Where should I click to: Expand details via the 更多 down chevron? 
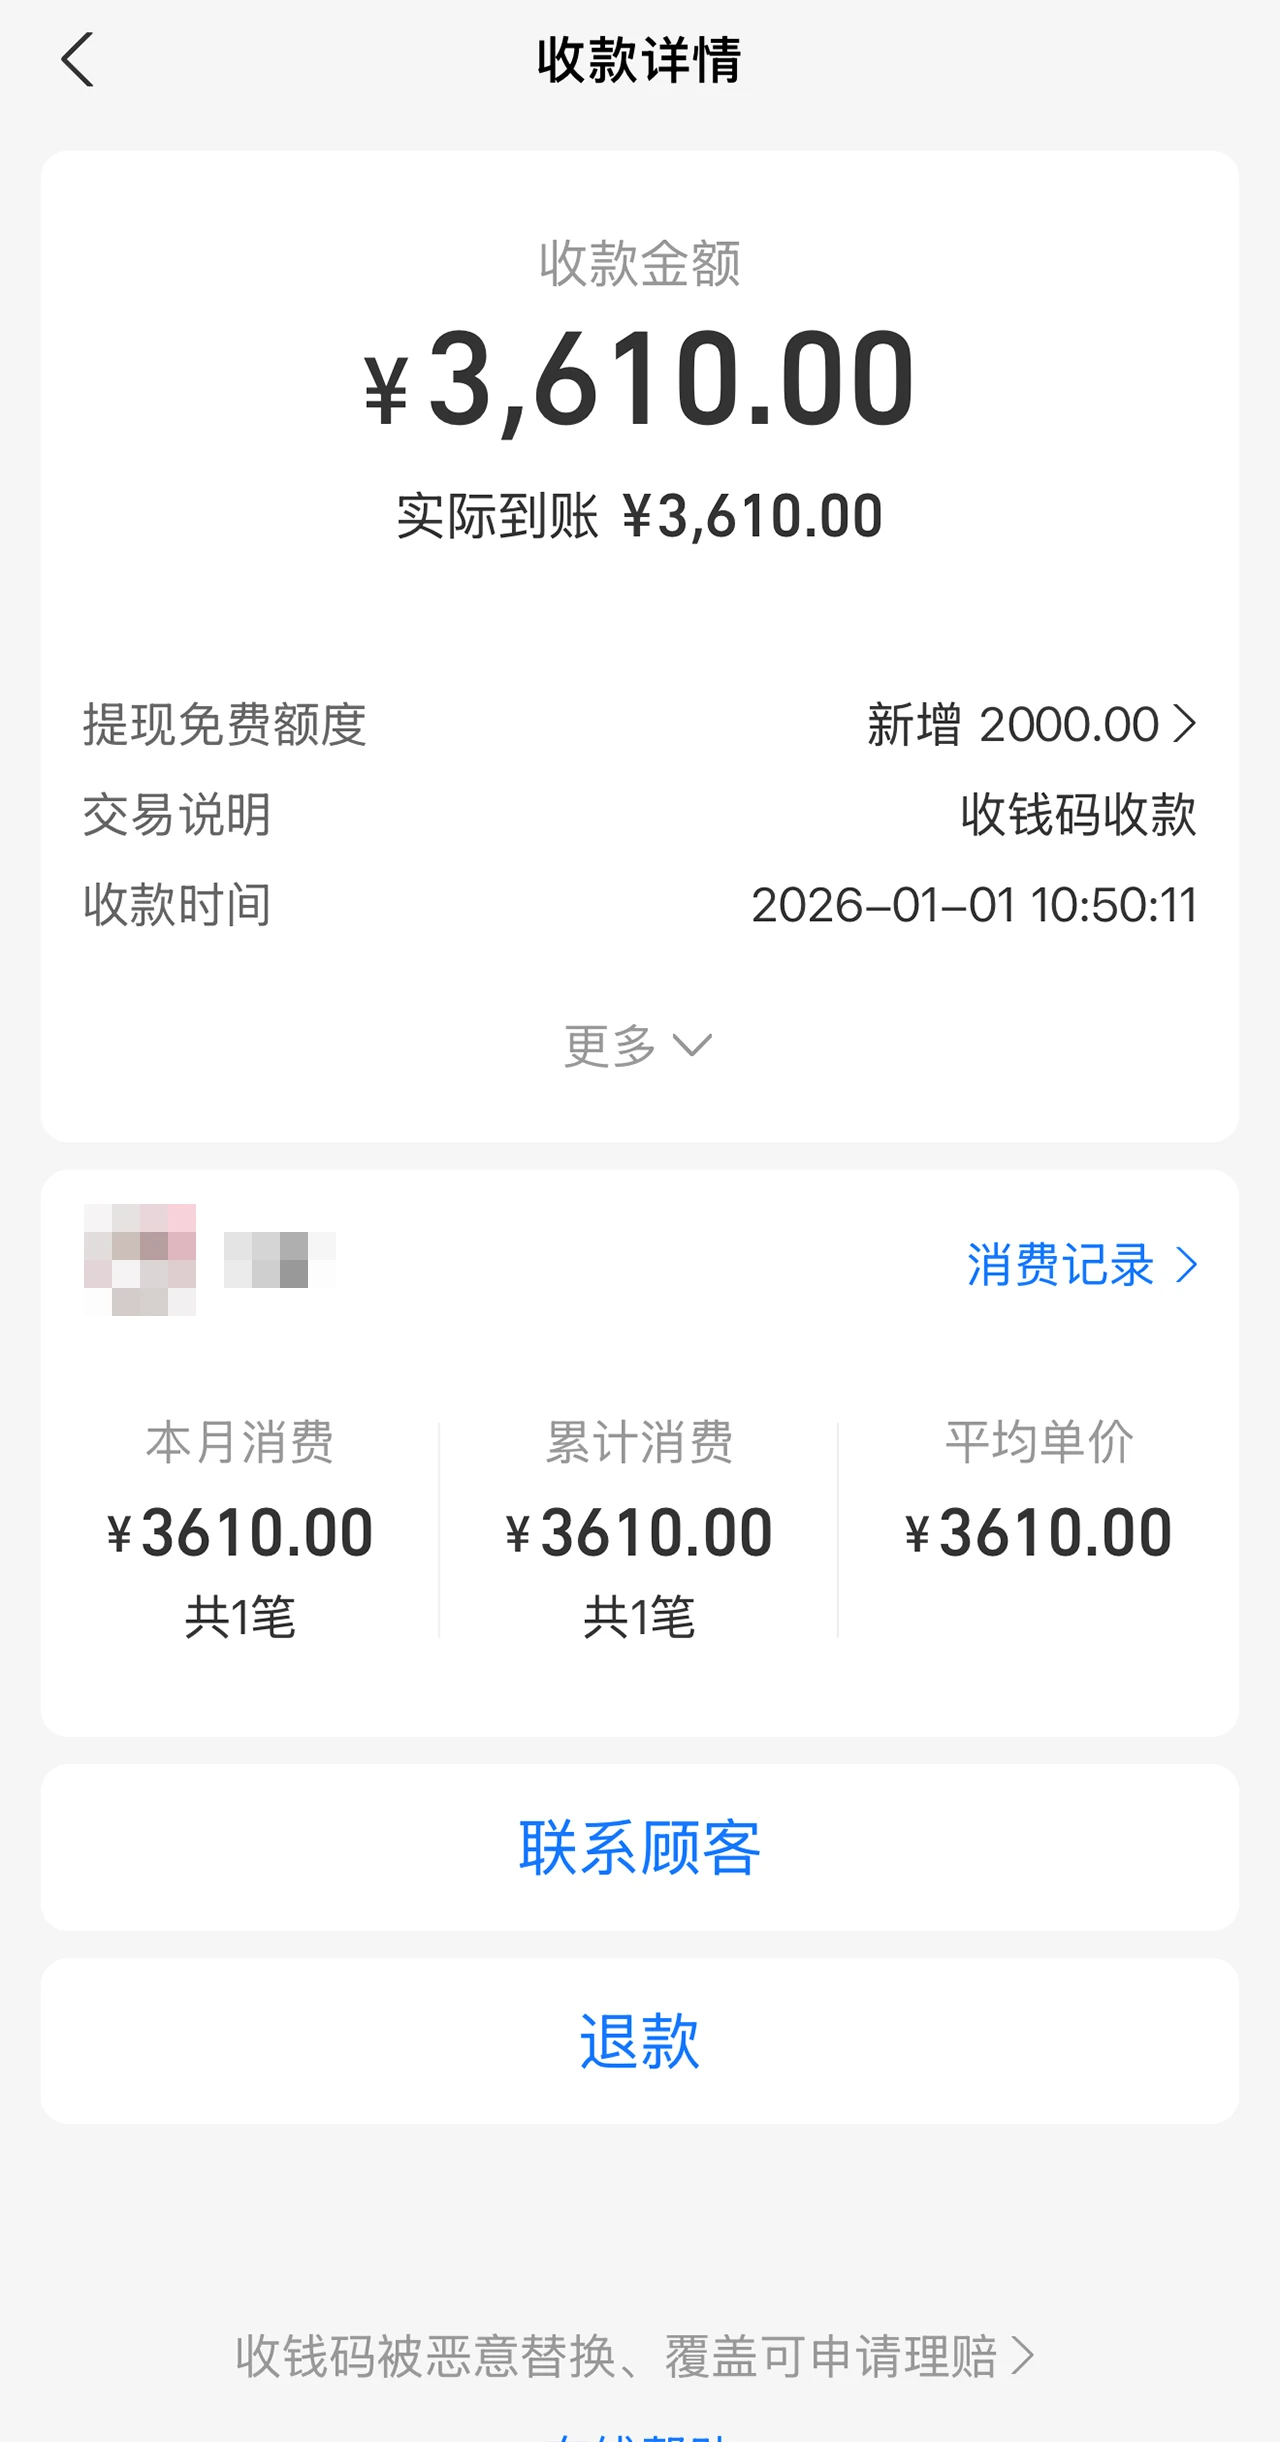click(x=692, y=1046)
